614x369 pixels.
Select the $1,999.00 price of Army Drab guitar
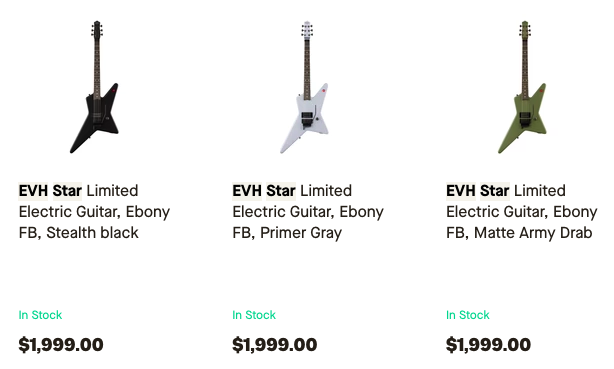click(x=489, y=345)
